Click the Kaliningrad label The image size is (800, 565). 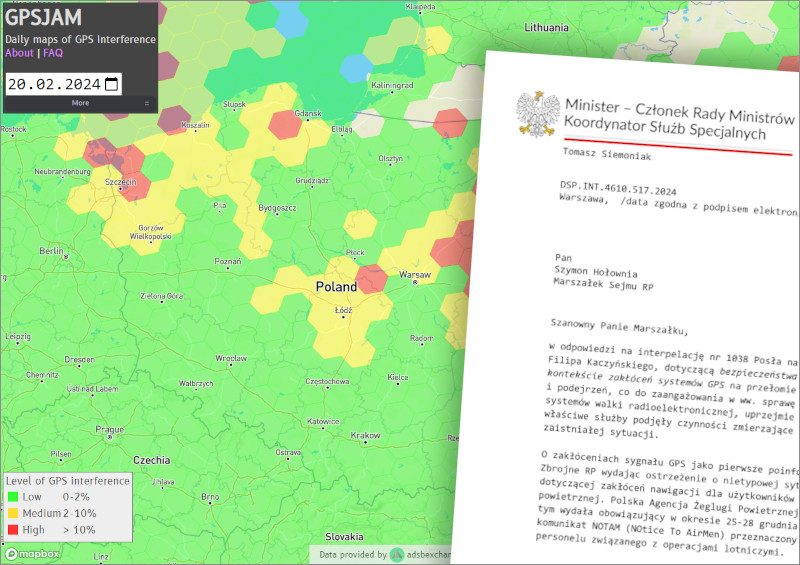click(392, 85)
